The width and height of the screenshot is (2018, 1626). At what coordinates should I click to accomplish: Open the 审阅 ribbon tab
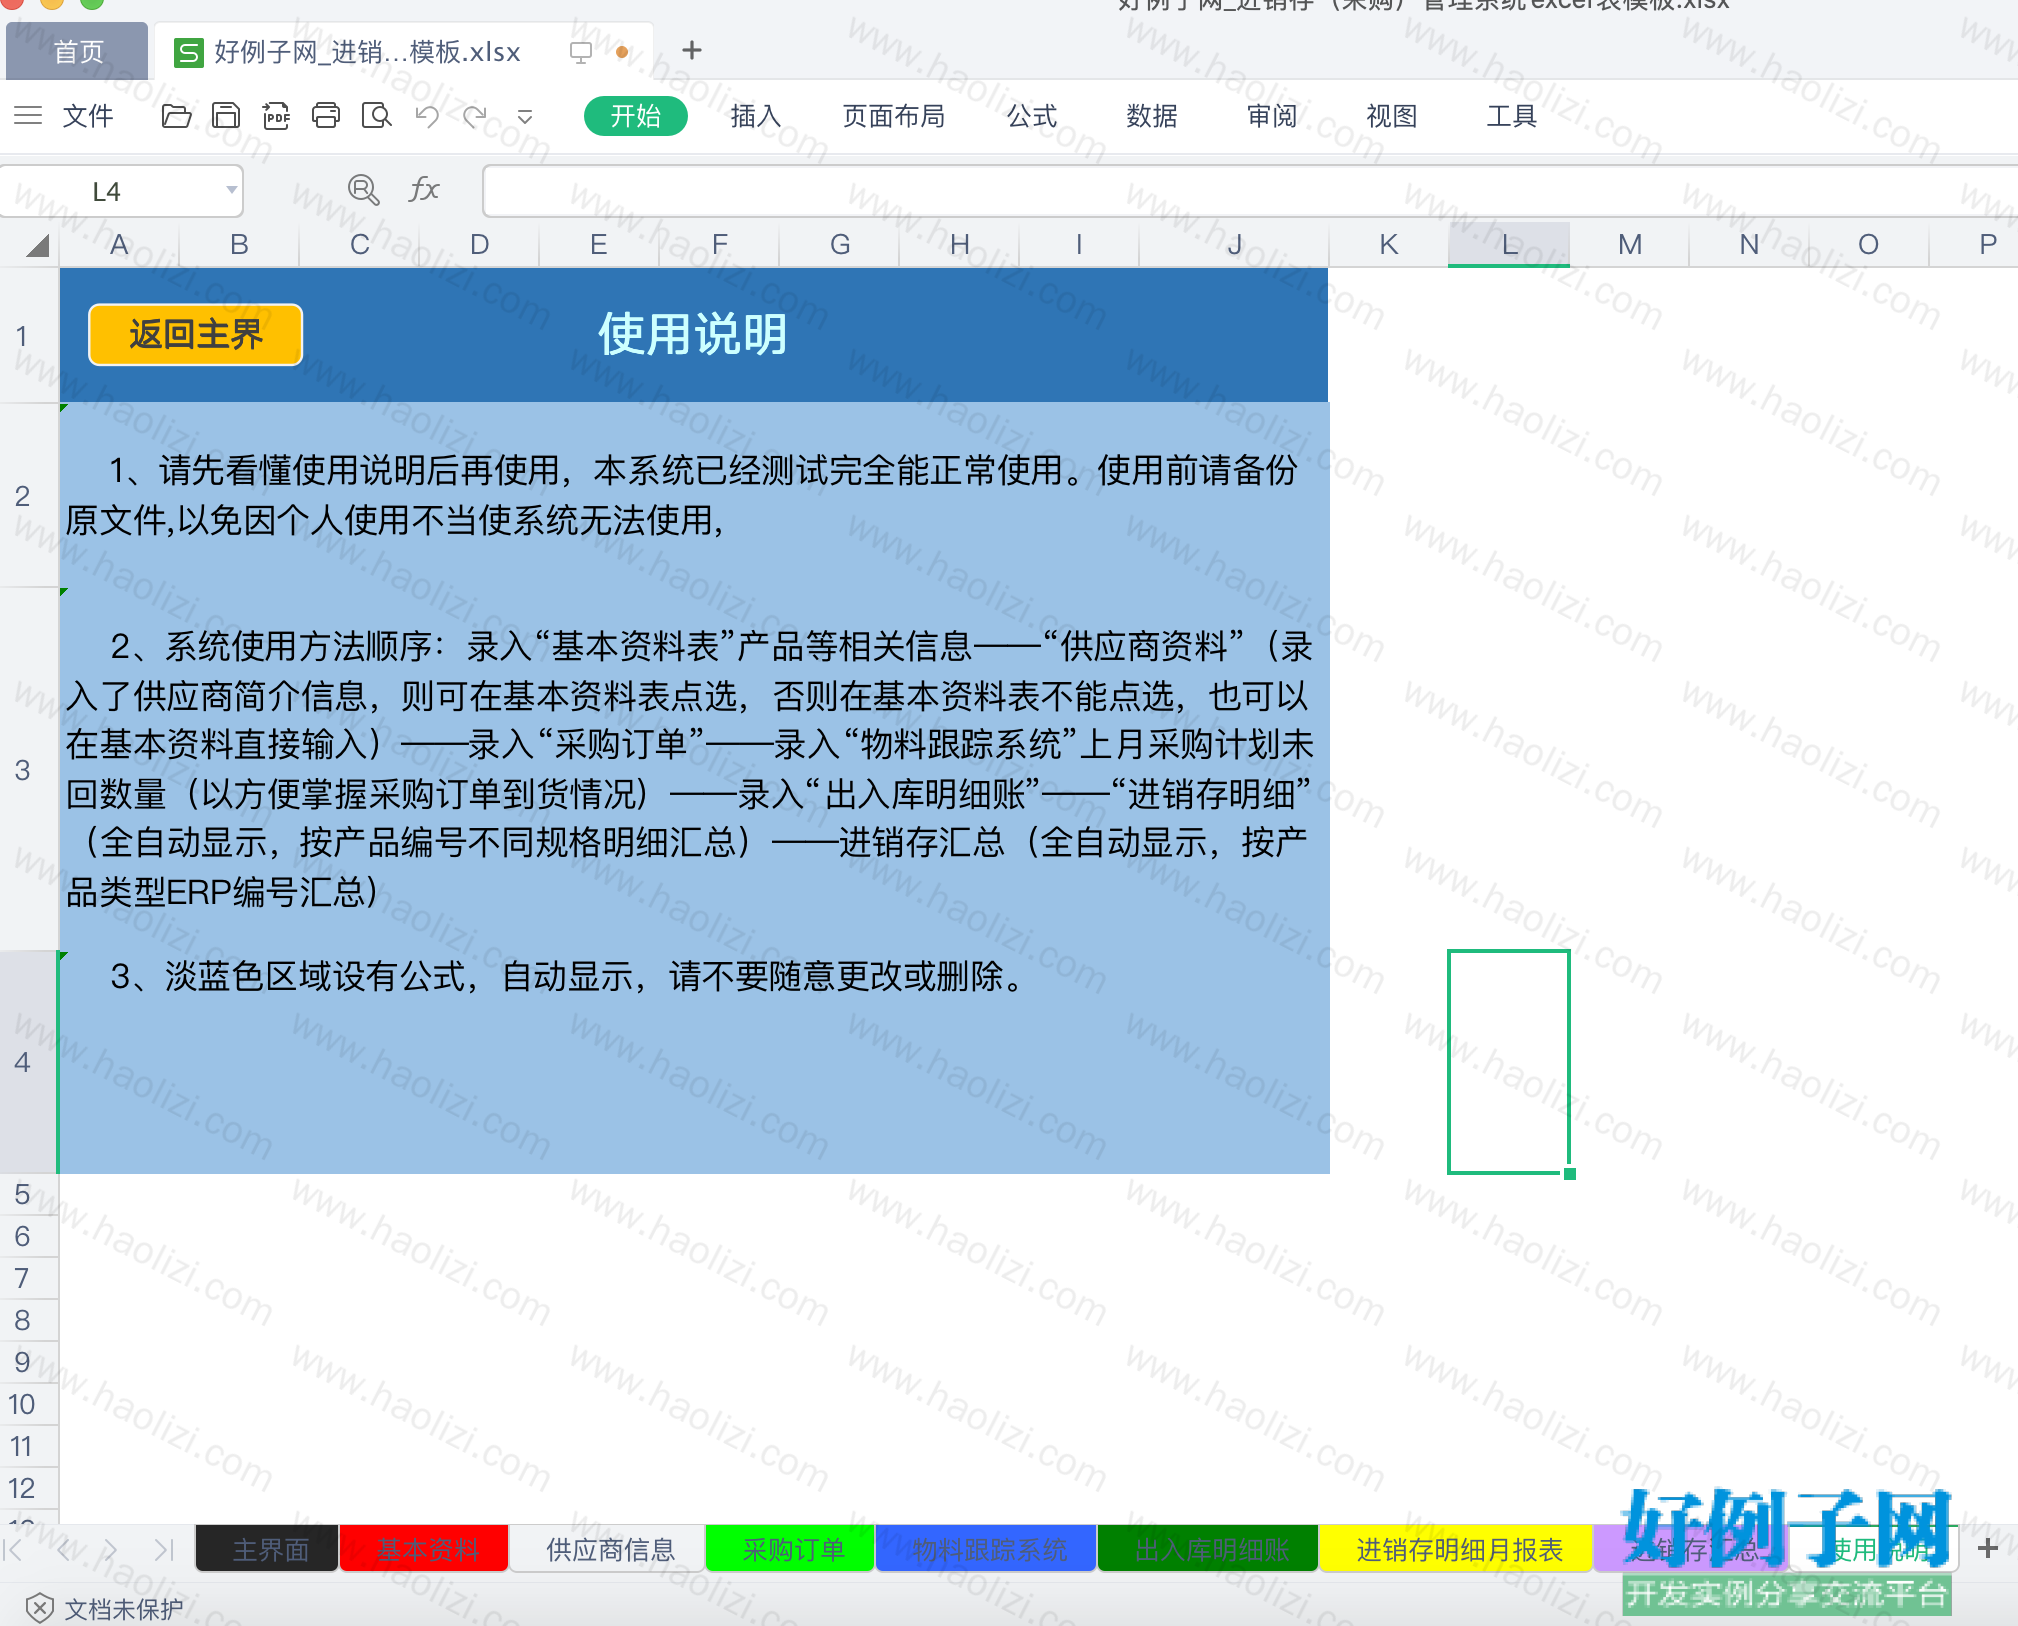click(1272, 116)
